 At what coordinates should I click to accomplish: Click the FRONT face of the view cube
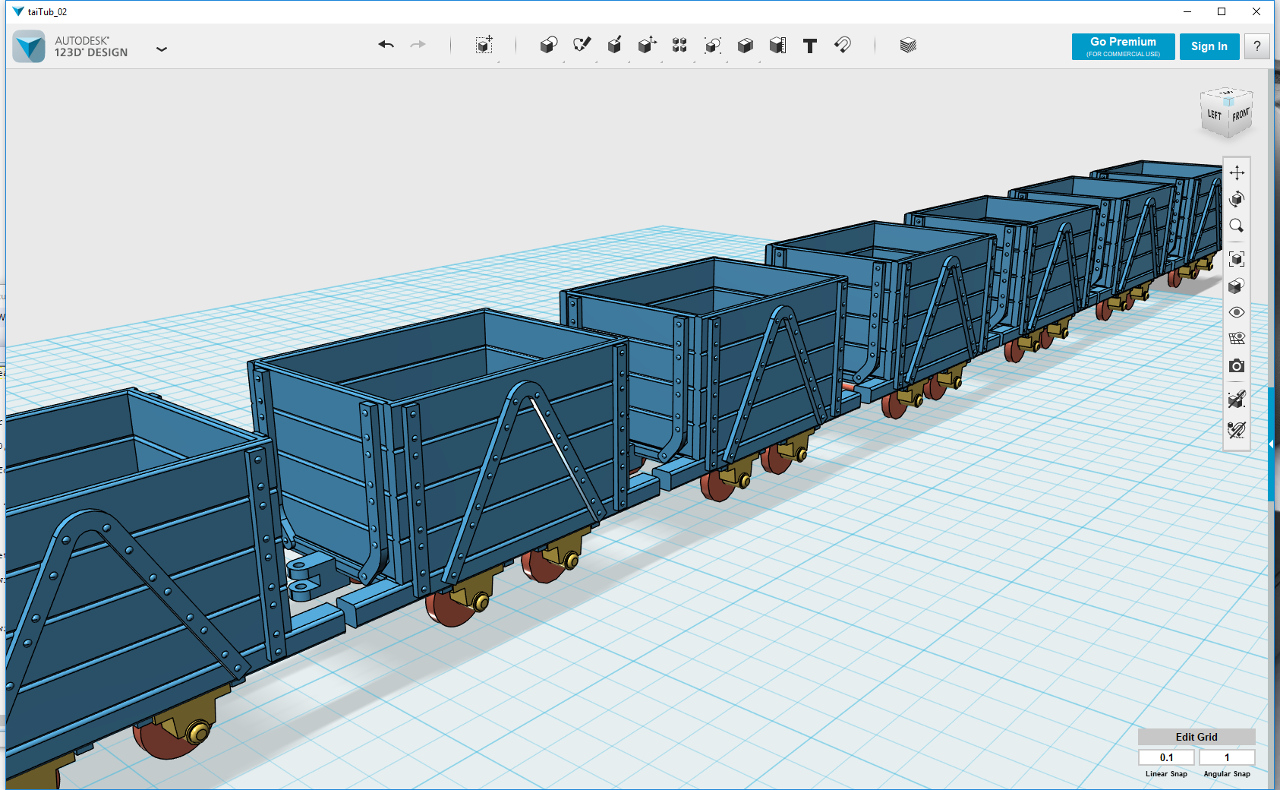pyautogui.click(x=1240, y=115)
